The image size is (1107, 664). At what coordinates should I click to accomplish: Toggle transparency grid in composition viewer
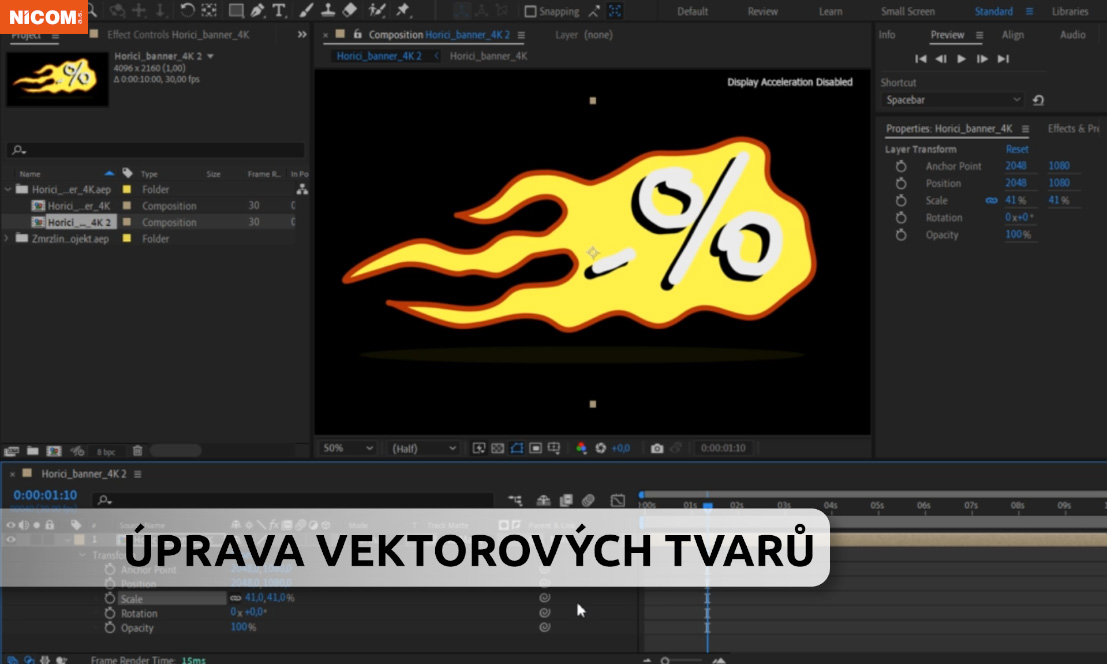tap(498, 448)
